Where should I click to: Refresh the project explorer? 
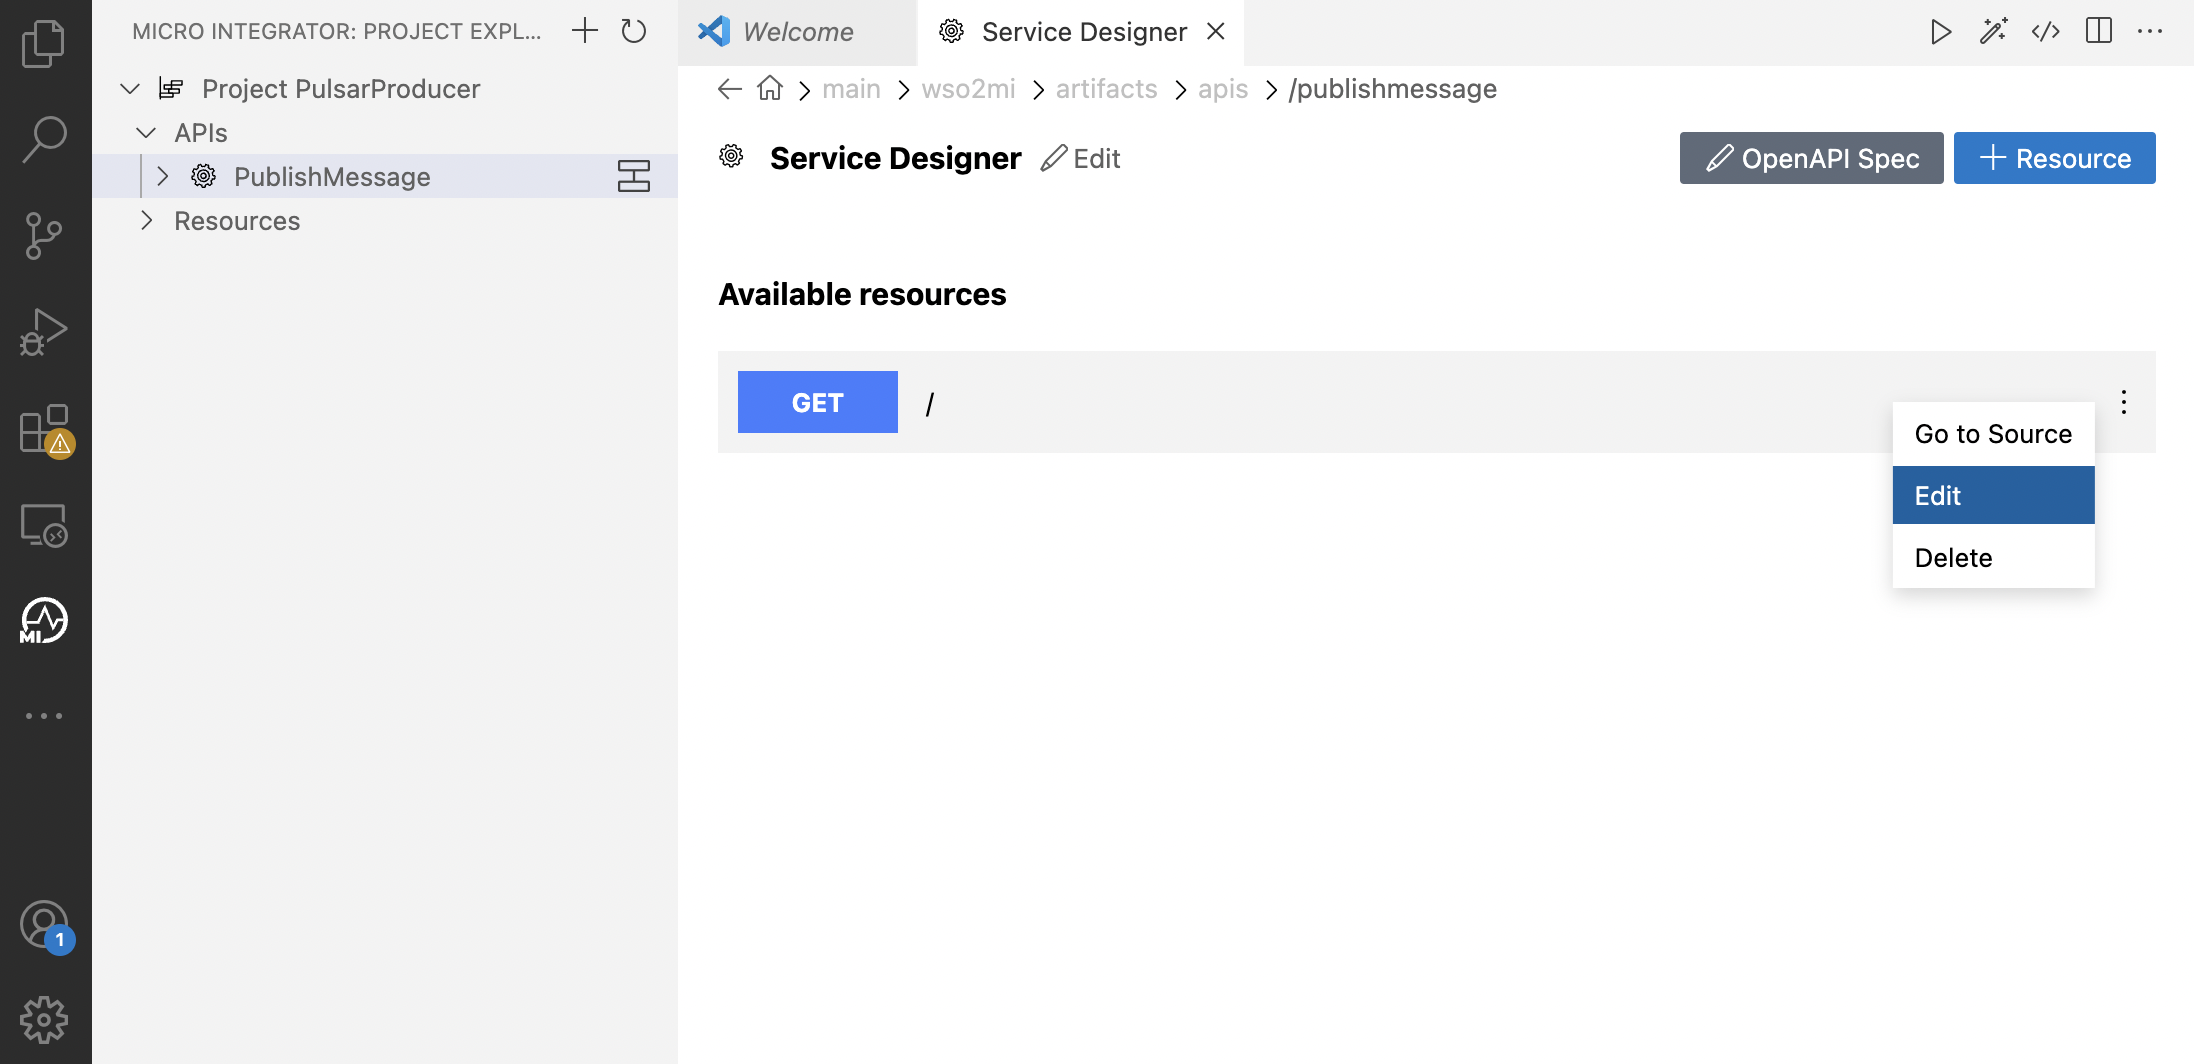point(634,31)
